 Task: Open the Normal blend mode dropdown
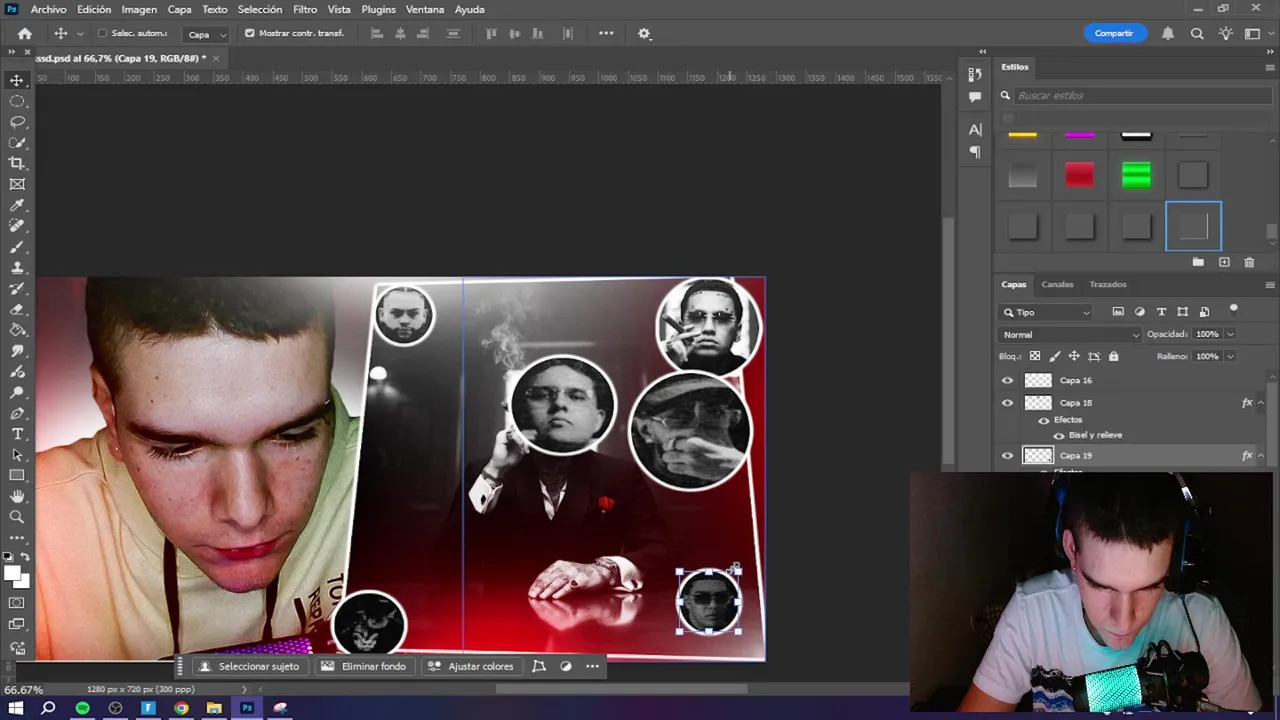pos(1070,334)
